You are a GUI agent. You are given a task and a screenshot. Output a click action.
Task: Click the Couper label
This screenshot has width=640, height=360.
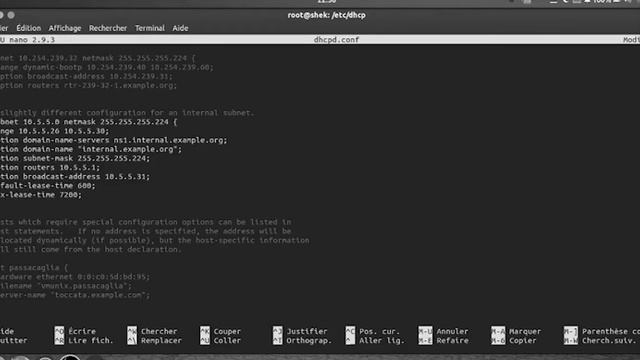tap(227, 331)
